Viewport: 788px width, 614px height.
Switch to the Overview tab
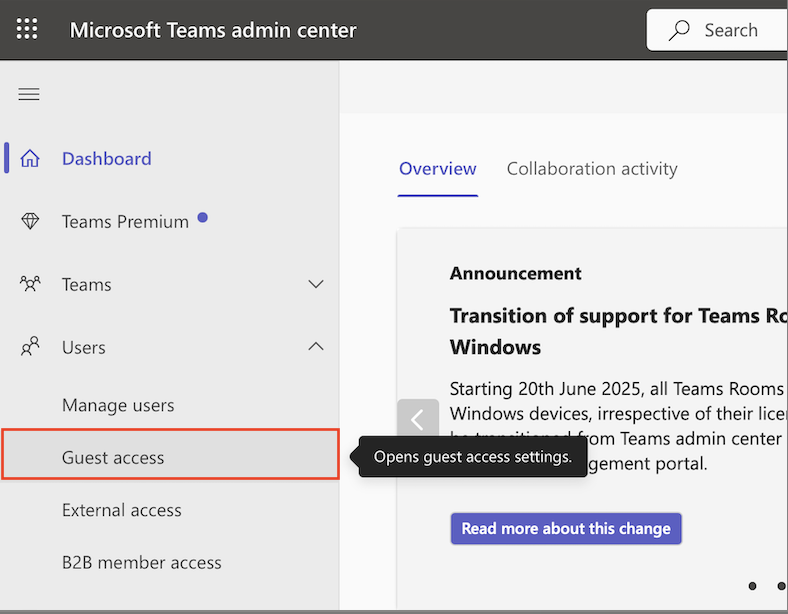[437, 169]
